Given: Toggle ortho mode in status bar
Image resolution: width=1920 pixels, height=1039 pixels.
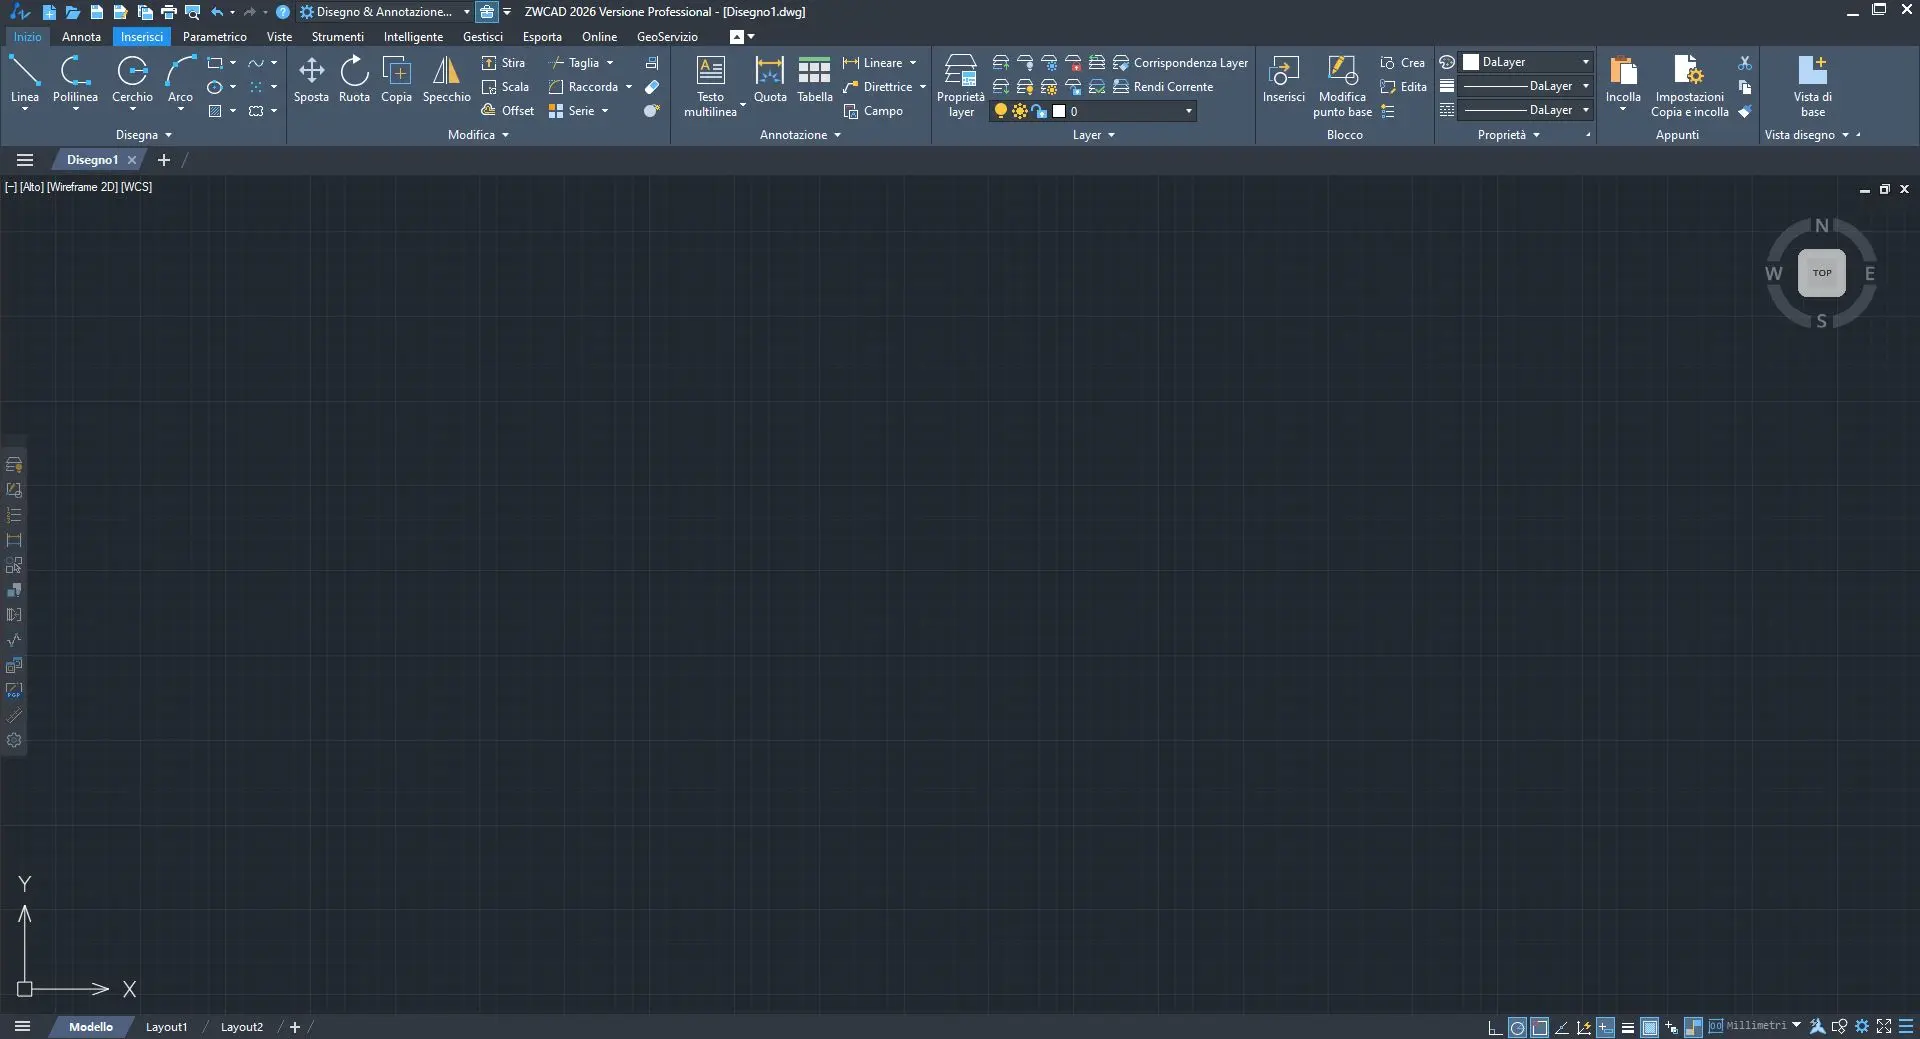Looking at the screenshot, I should (x=1495, y=1027).
